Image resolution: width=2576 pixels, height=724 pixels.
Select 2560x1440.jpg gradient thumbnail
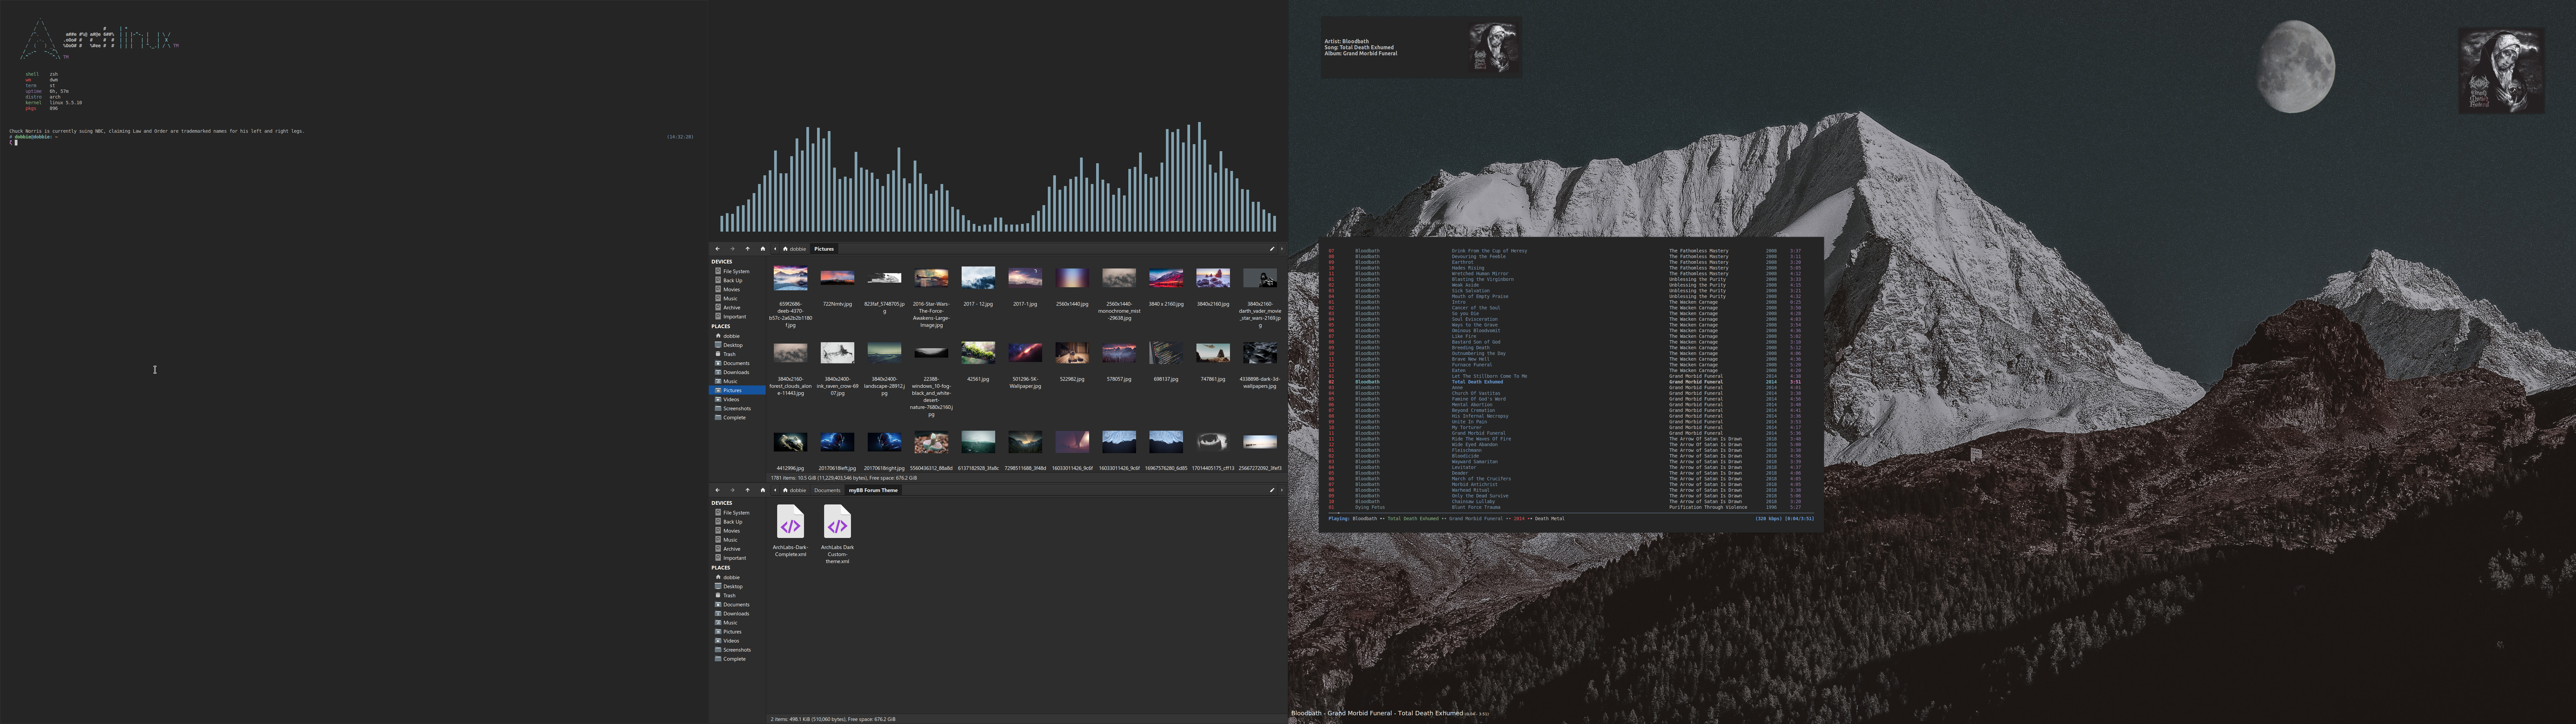[1072, 278]
